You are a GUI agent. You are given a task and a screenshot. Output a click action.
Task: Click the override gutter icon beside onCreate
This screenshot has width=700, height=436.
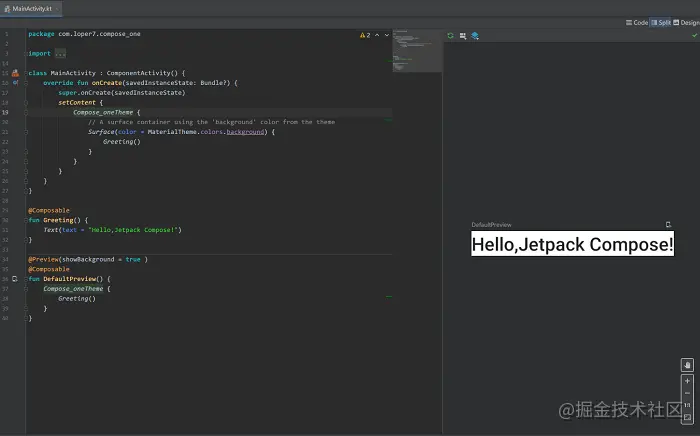click(x=15, y=83)
